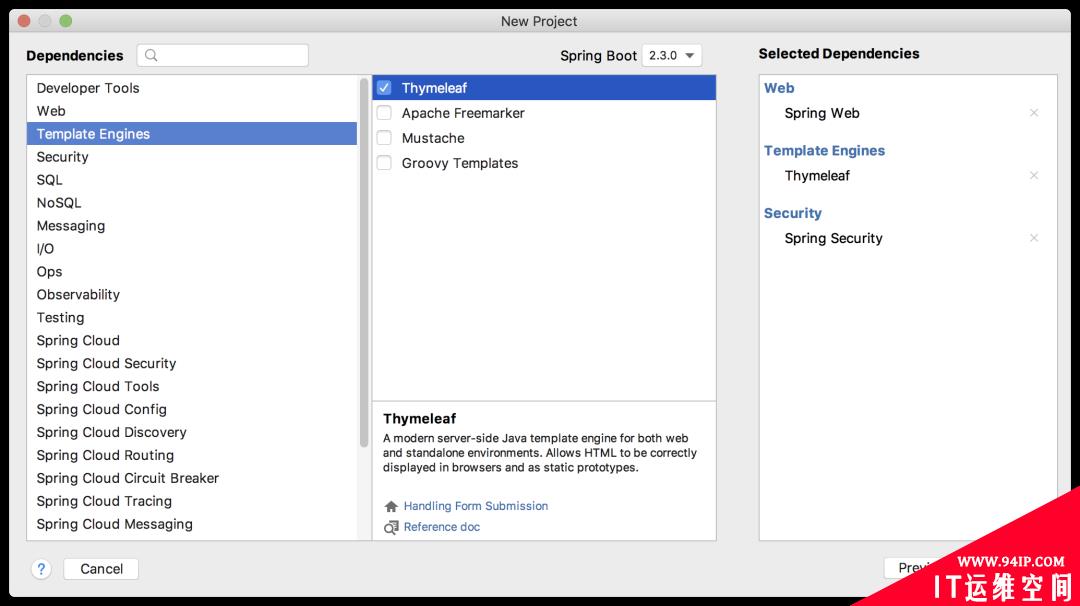Select the Spring Cloud Discovery category
The image size is (1080, 606).
click(192, 432)
